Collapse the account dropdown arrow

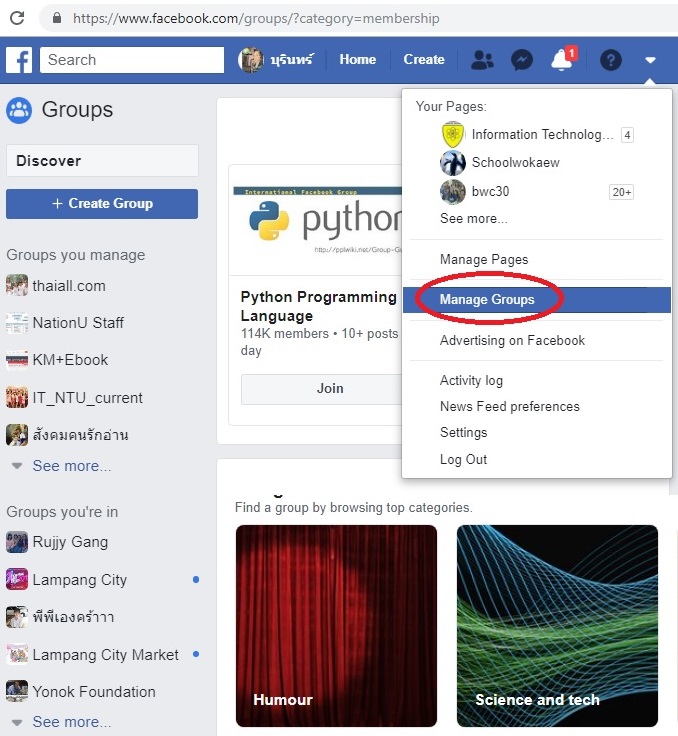650,60
